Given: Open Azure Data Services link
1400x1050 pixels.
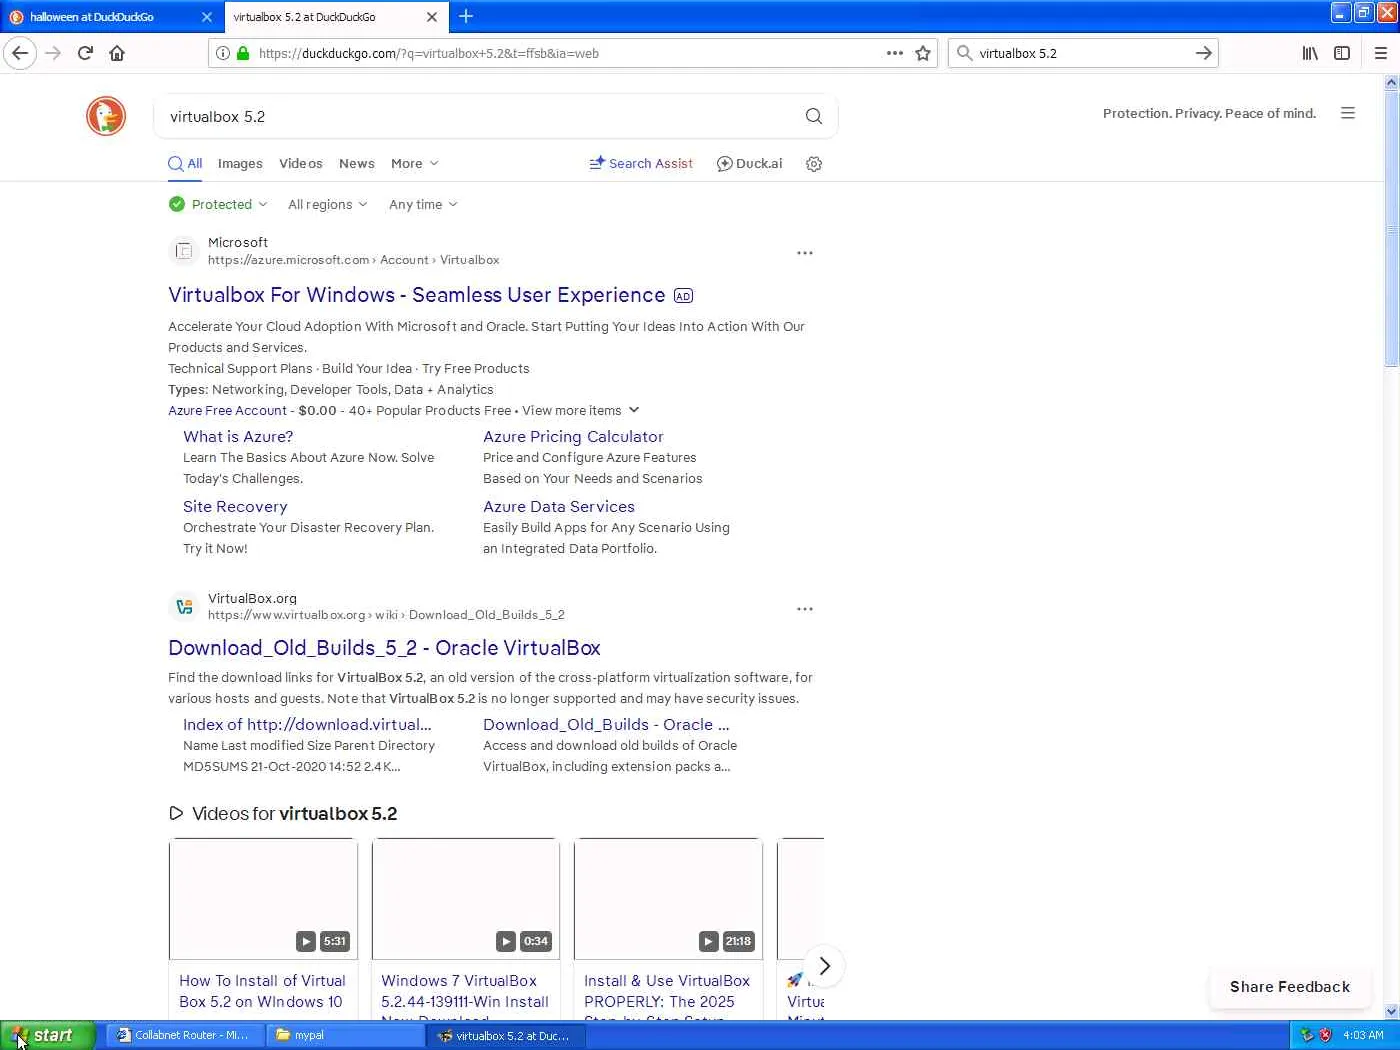Looking at the screenshot, I should pyautogui.click(x=559, y=507).
